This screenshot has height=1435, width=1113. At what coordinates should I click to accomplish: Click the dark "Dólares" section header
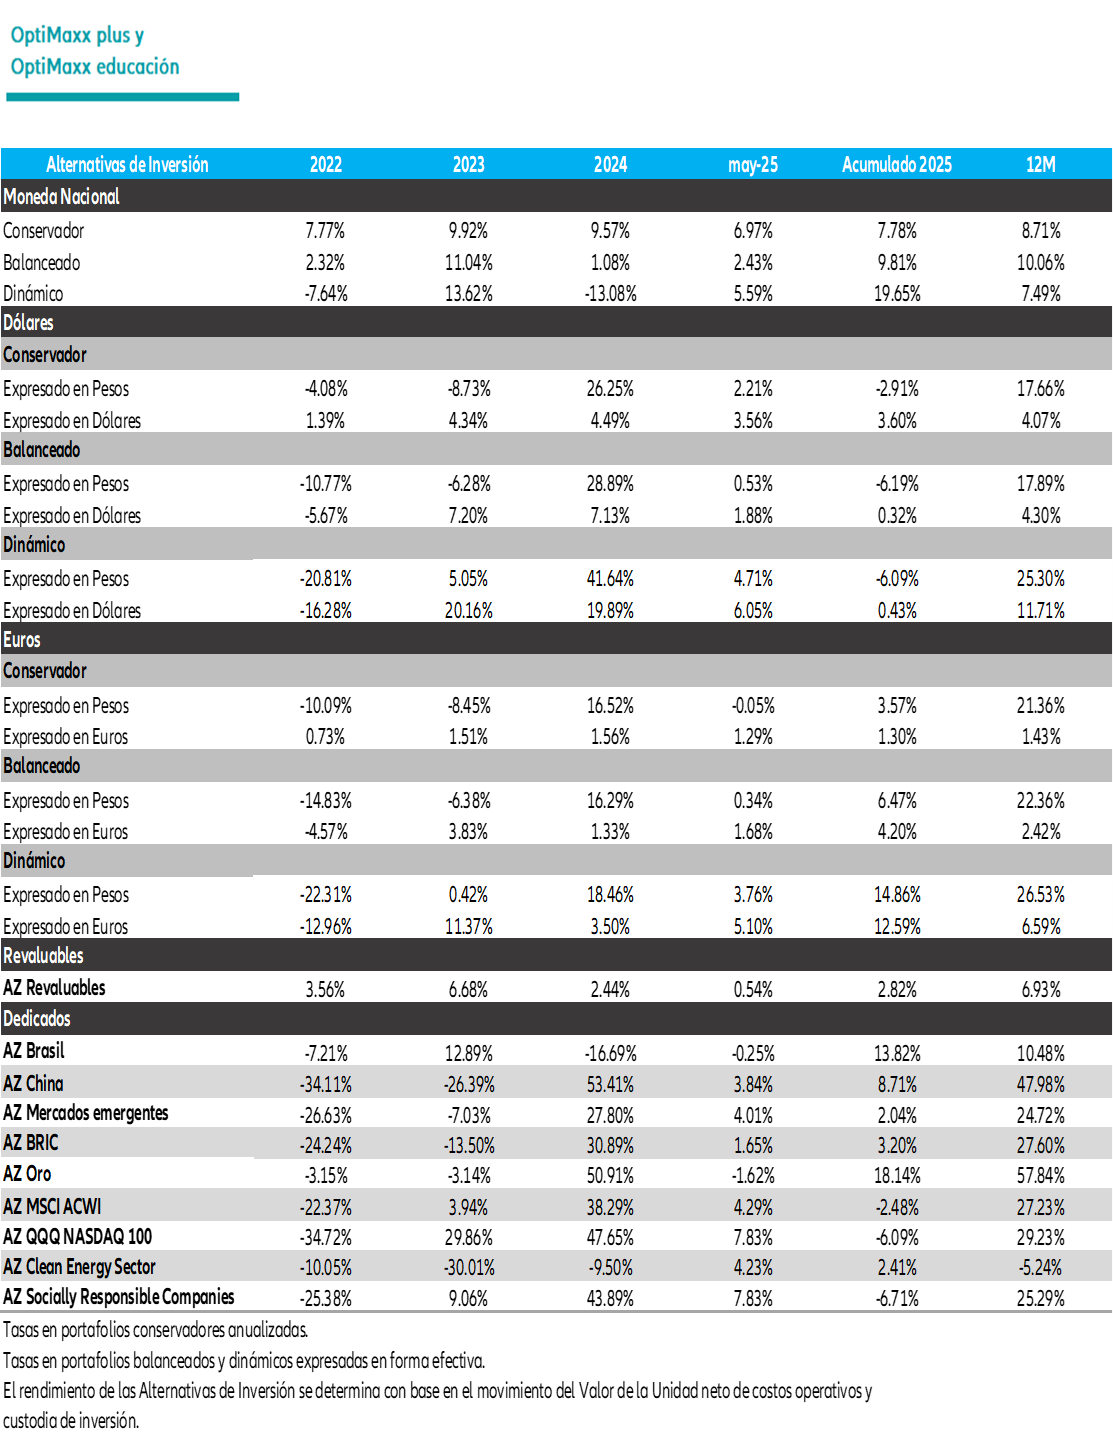[556, 322]
